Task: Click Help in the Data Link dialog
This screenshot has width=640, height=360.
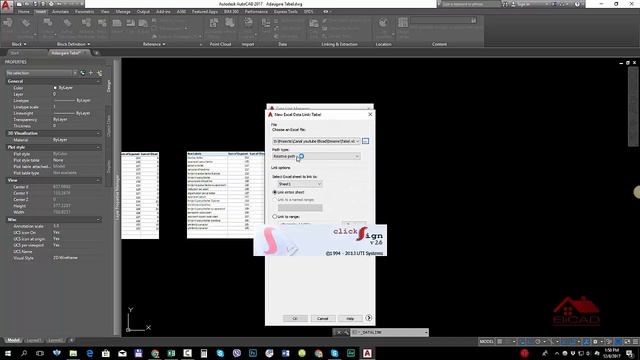Action: pyautogui.click(x=350, y=318)
